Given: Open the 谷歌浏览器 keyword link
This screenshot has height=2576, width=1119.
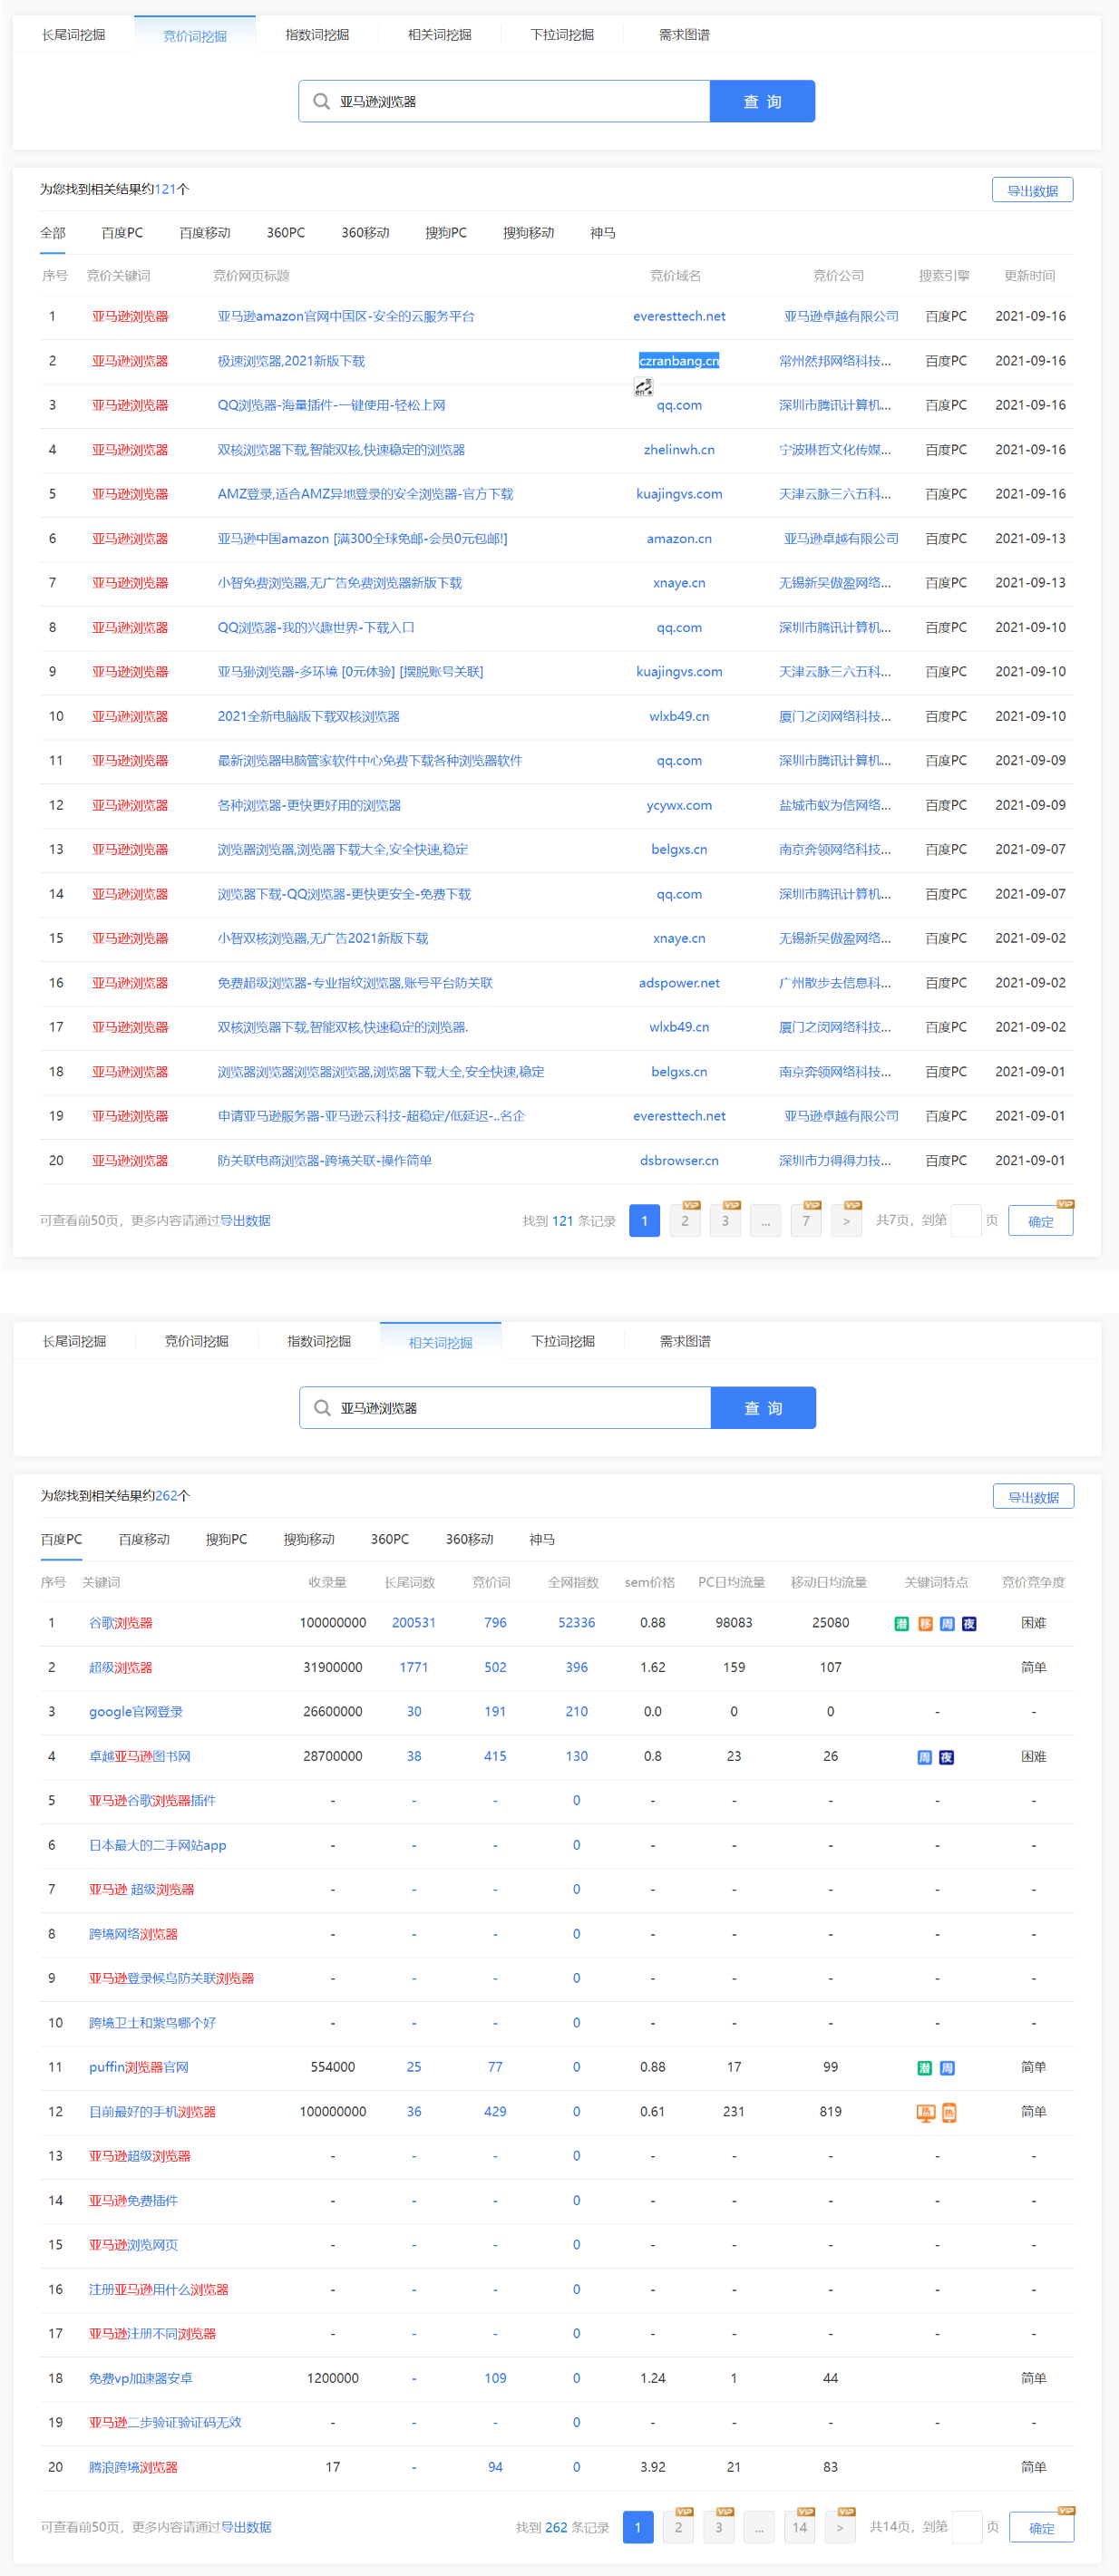Looking at the screenshot, I should pos(121,1623).
